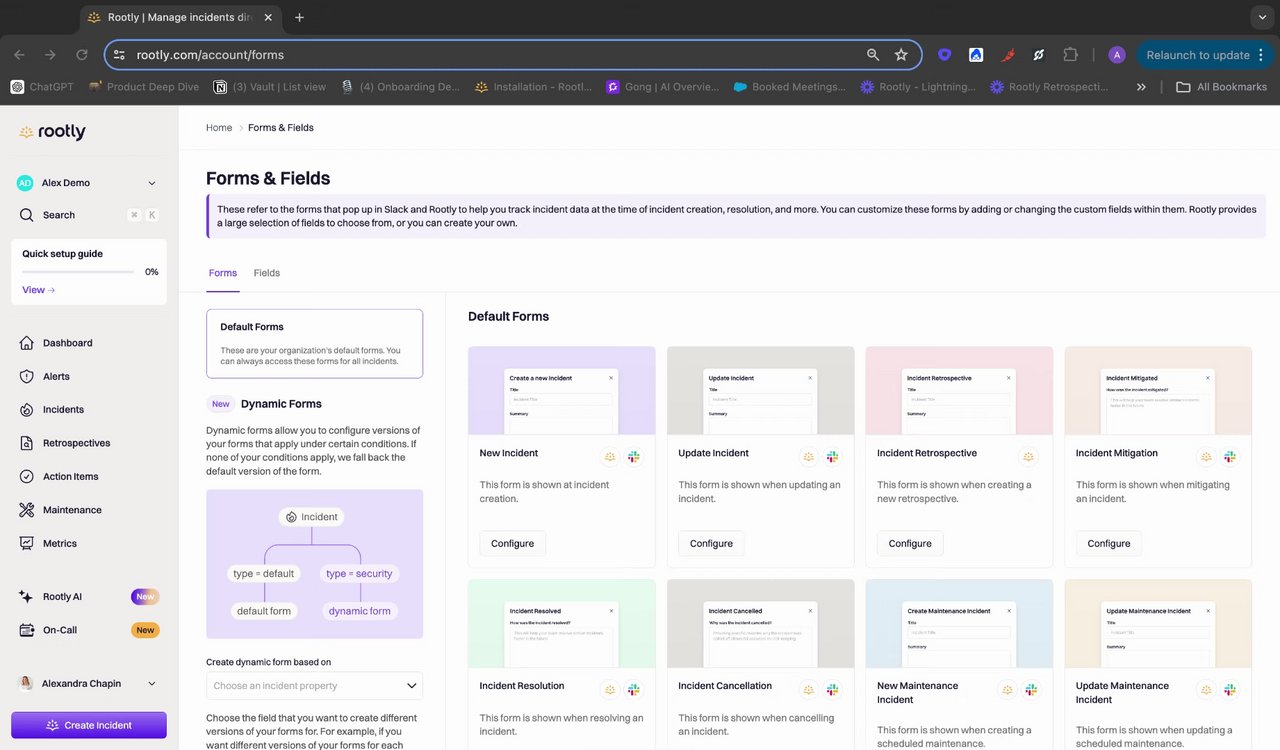Click the dynamic form diagram

(314, 564)
